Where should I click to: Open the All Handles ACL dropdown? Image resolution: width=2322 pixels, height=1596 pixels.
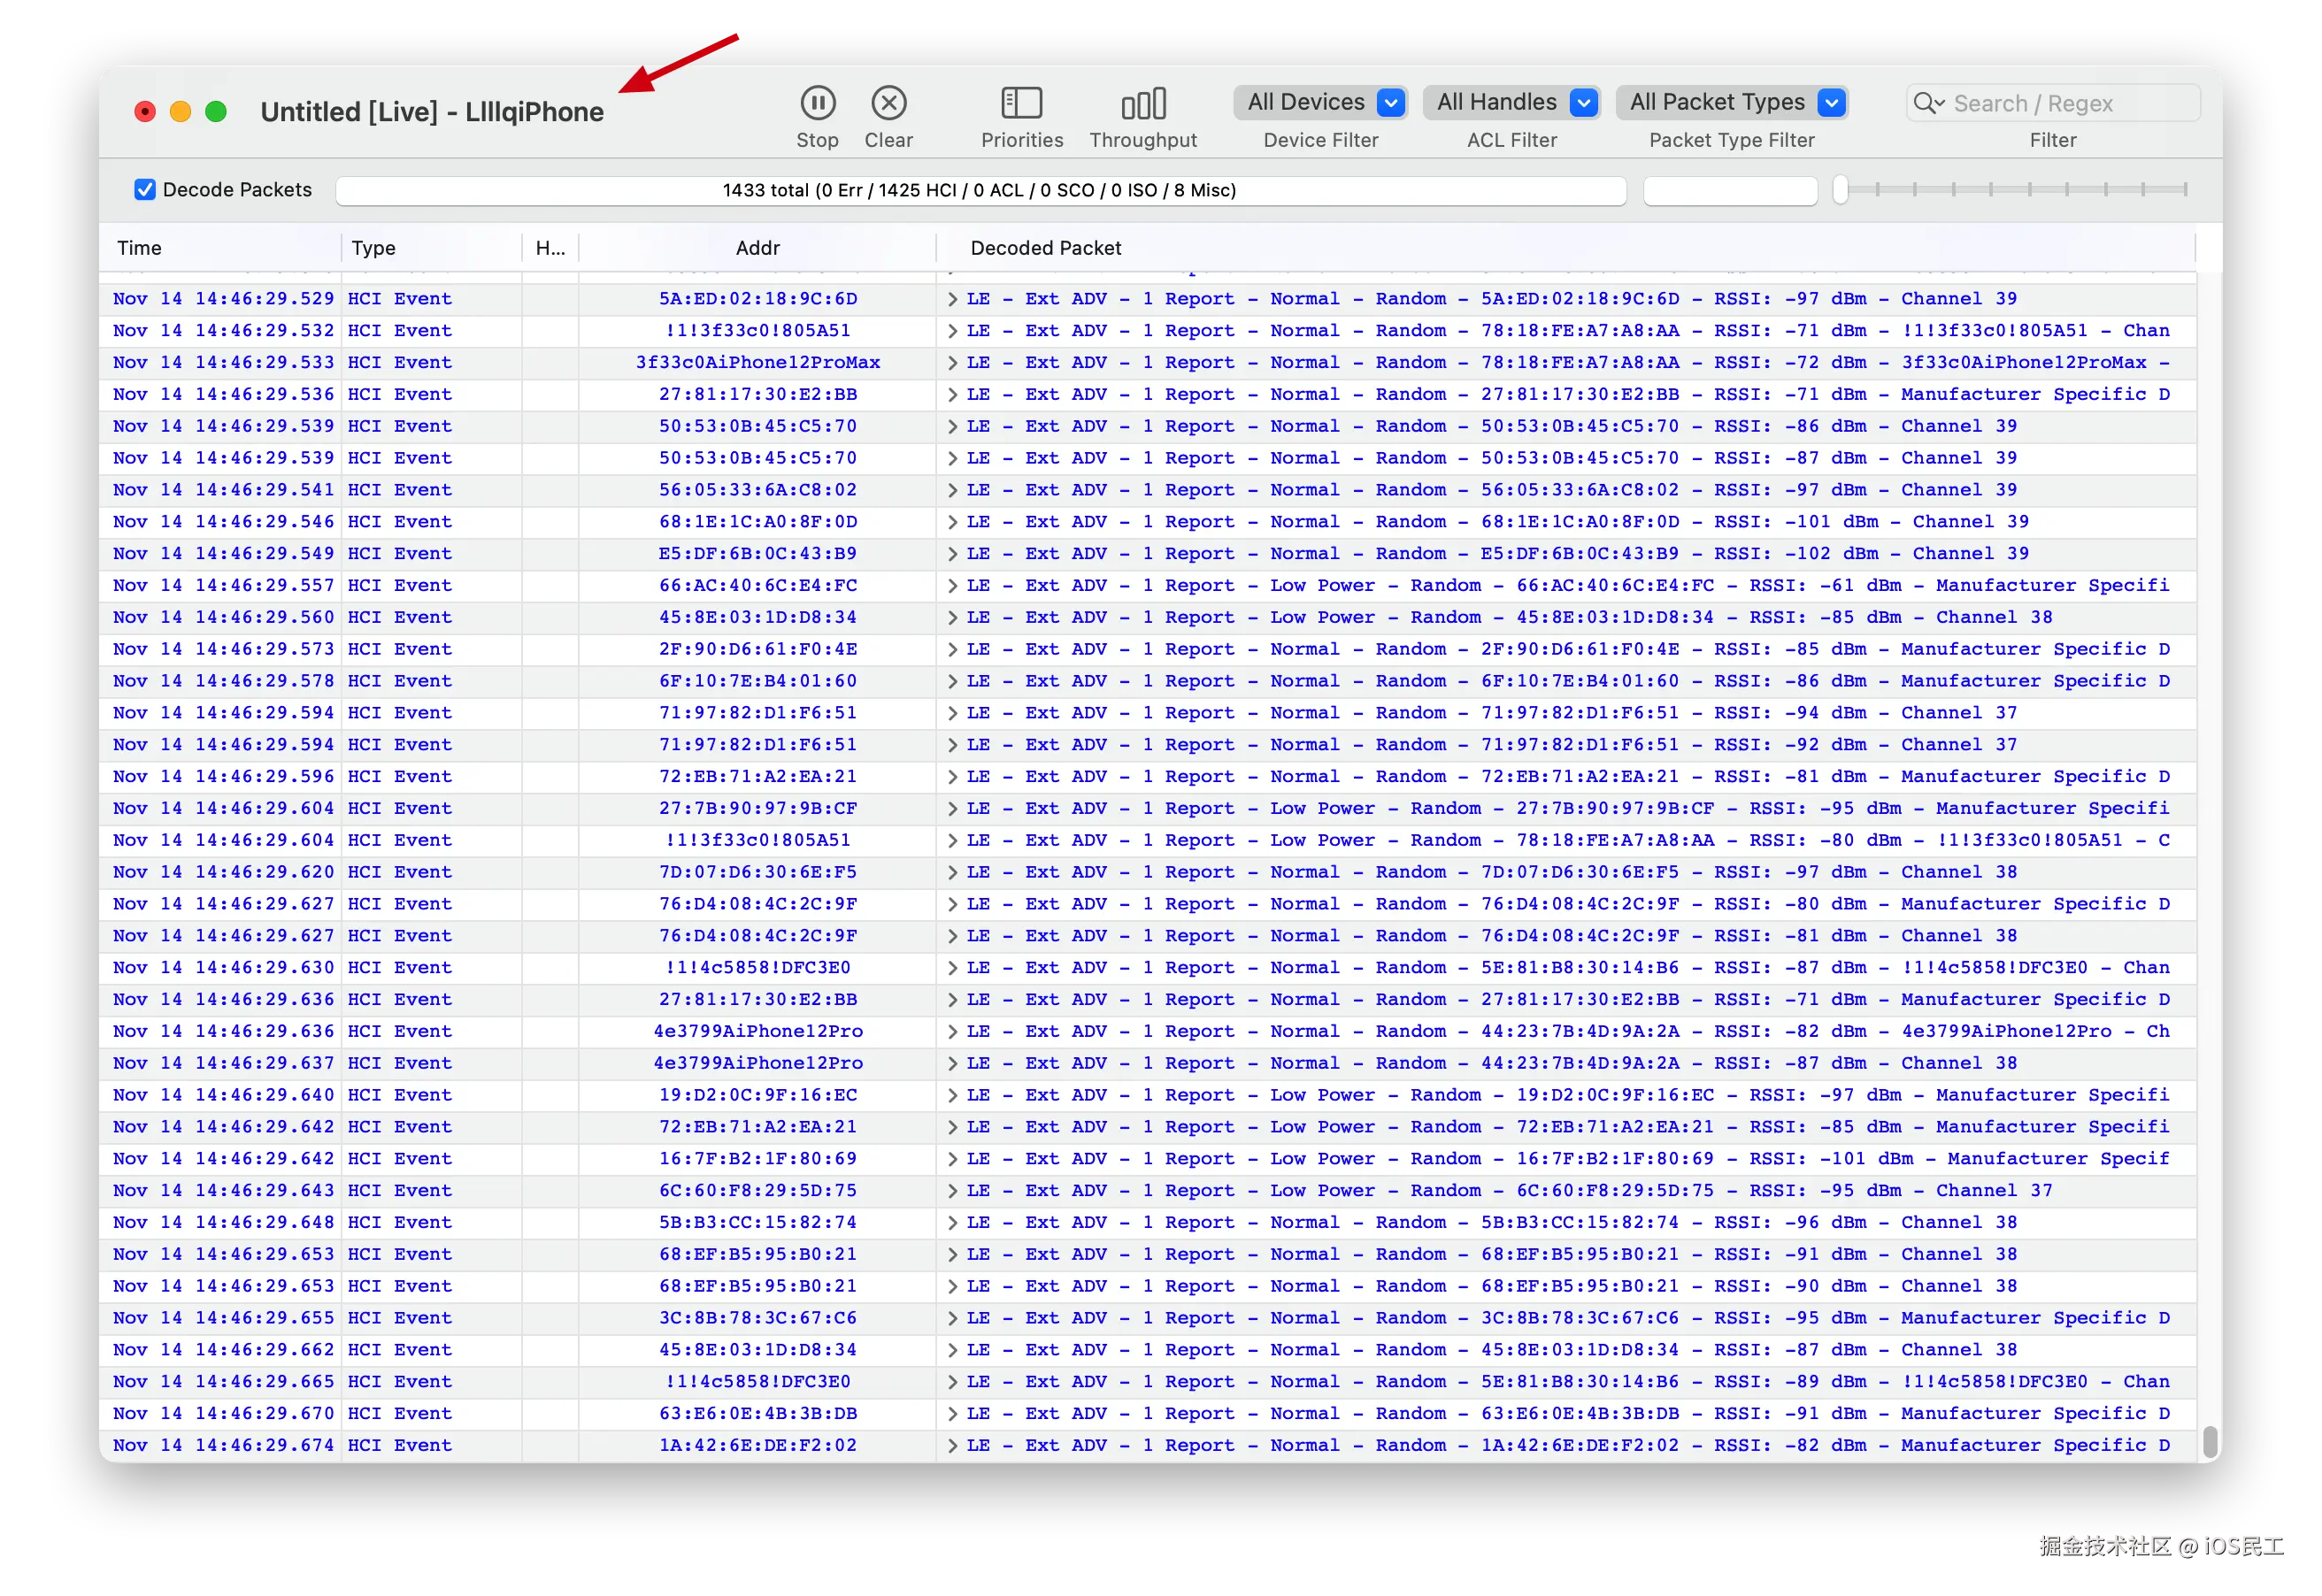click(x=1511, y=102)
